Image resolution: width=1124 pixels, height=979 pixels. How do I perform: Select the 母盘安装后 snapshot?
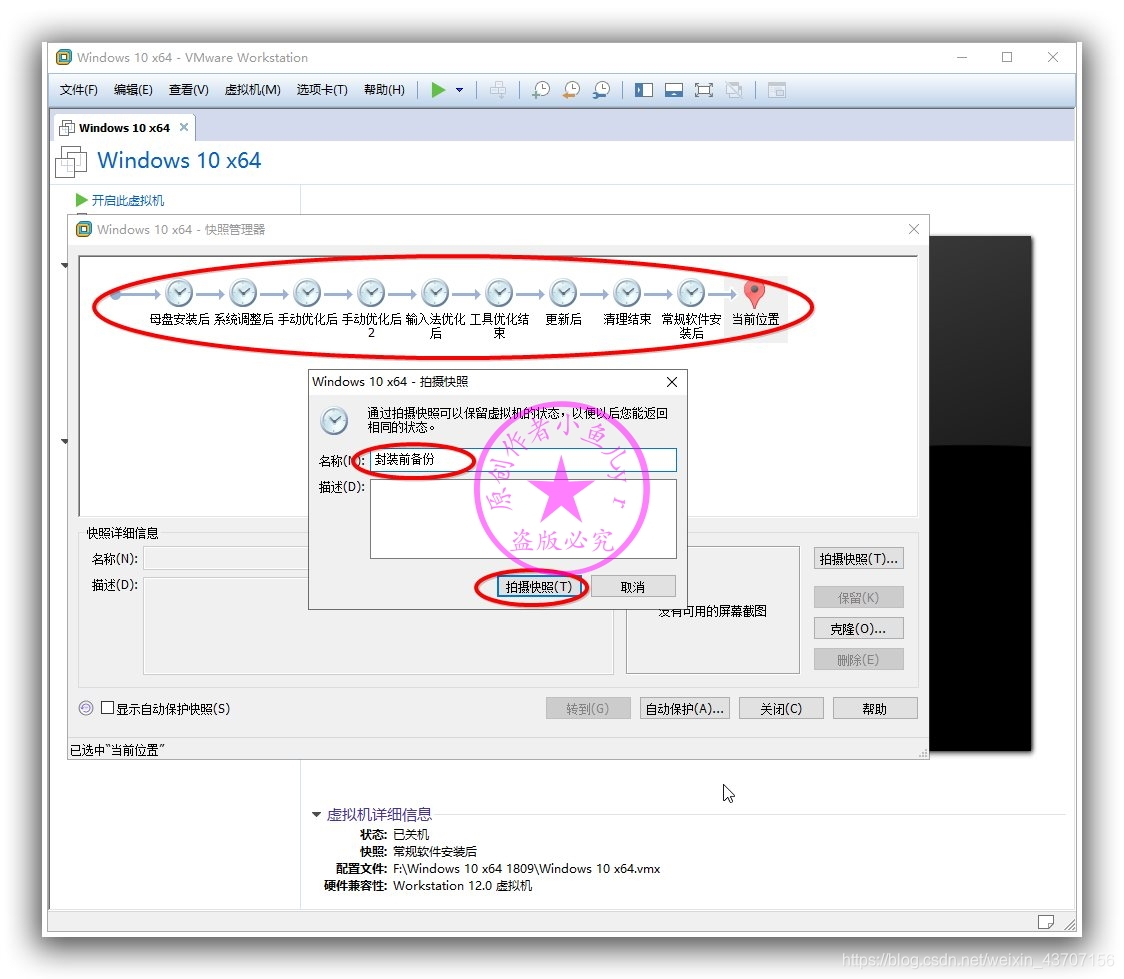coord(178,292)
